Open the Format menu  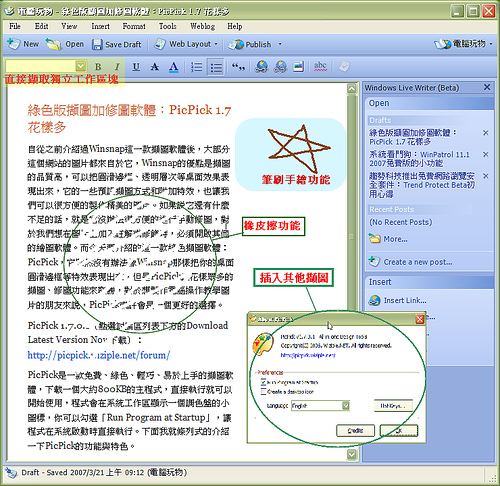coord(134,26)
